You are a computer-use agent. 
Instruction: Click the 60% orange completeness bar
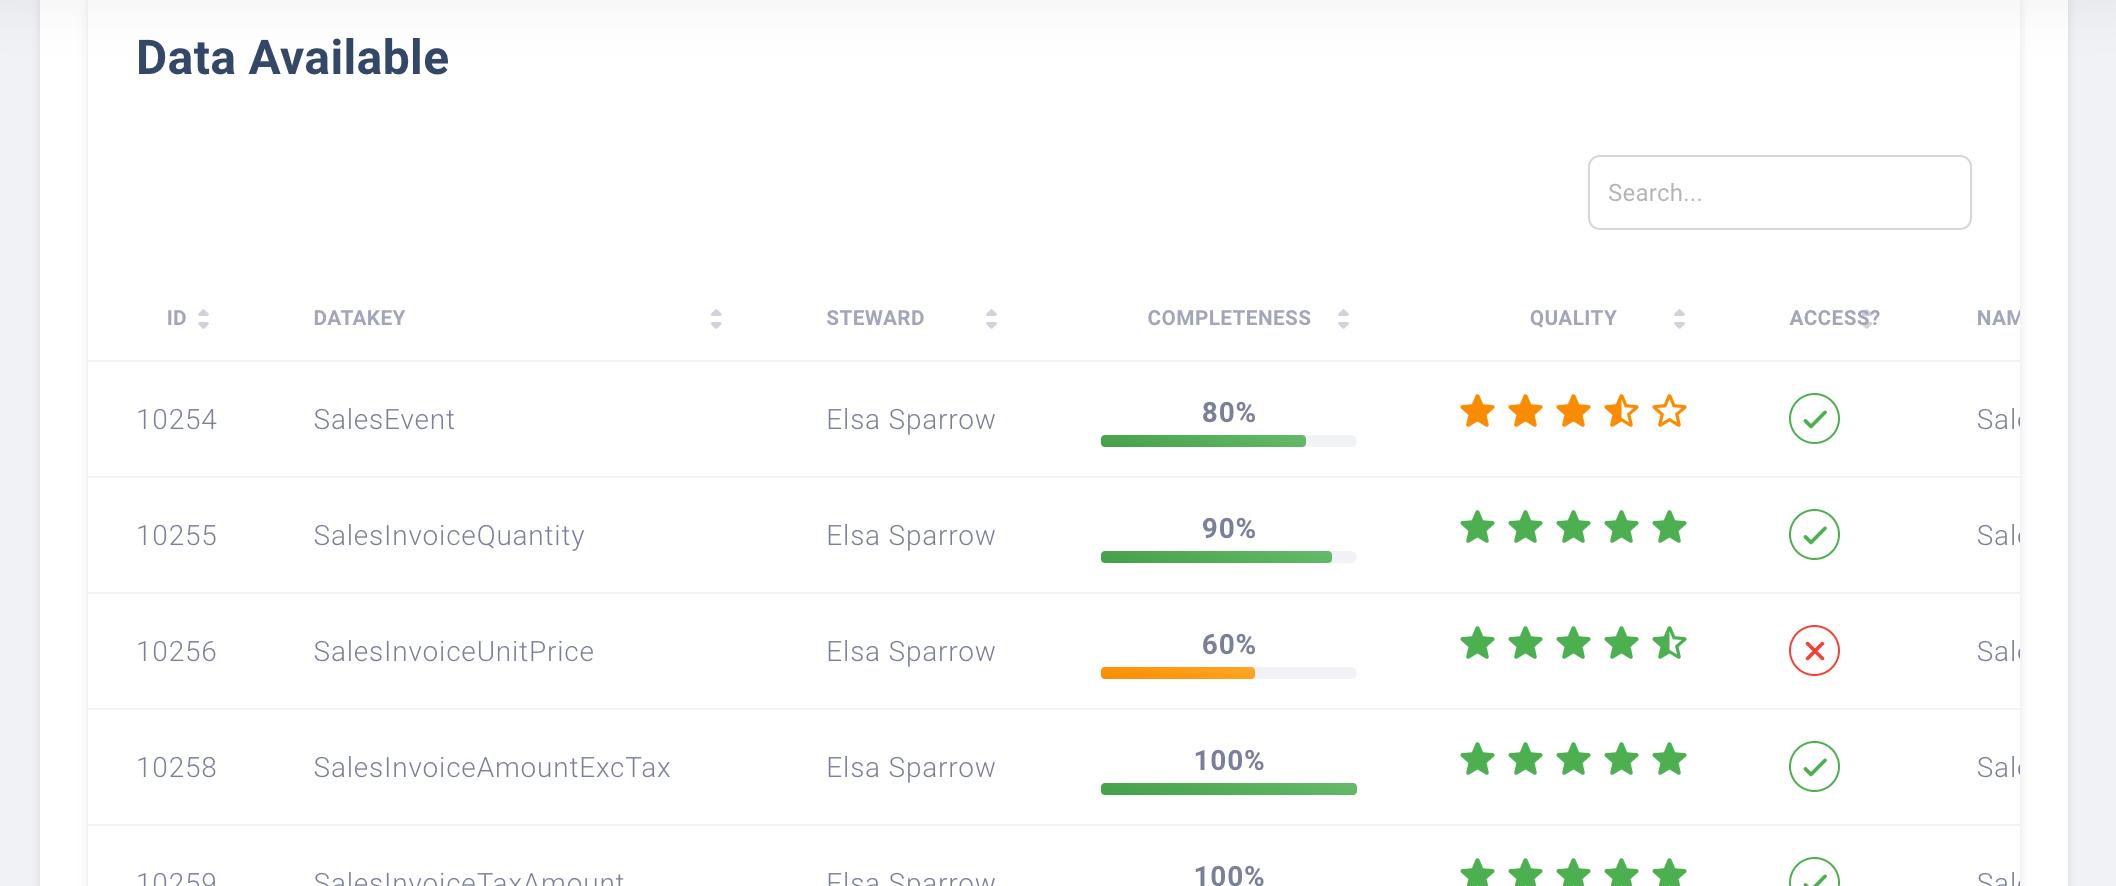[x=1178, y=673]
